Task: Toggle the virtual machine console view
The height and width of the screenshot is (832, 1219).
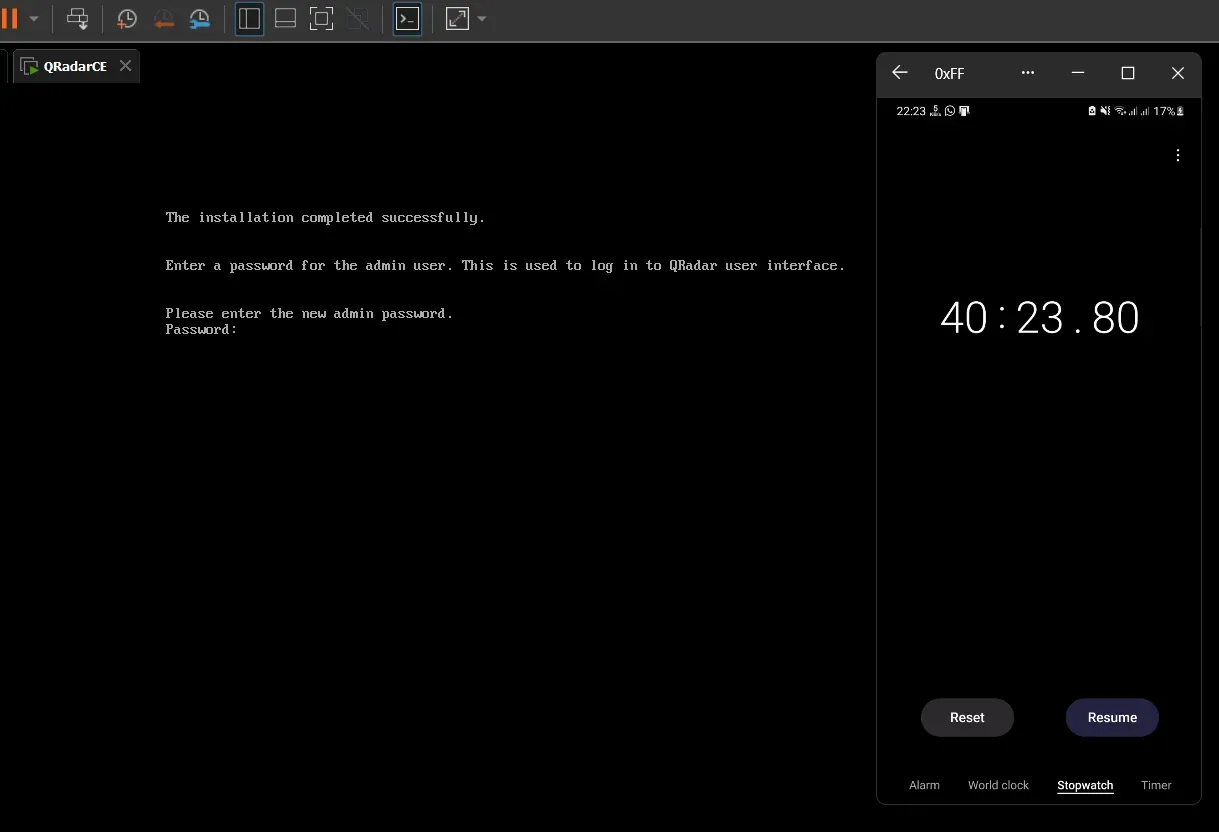Action: click(x=407, y=18)
